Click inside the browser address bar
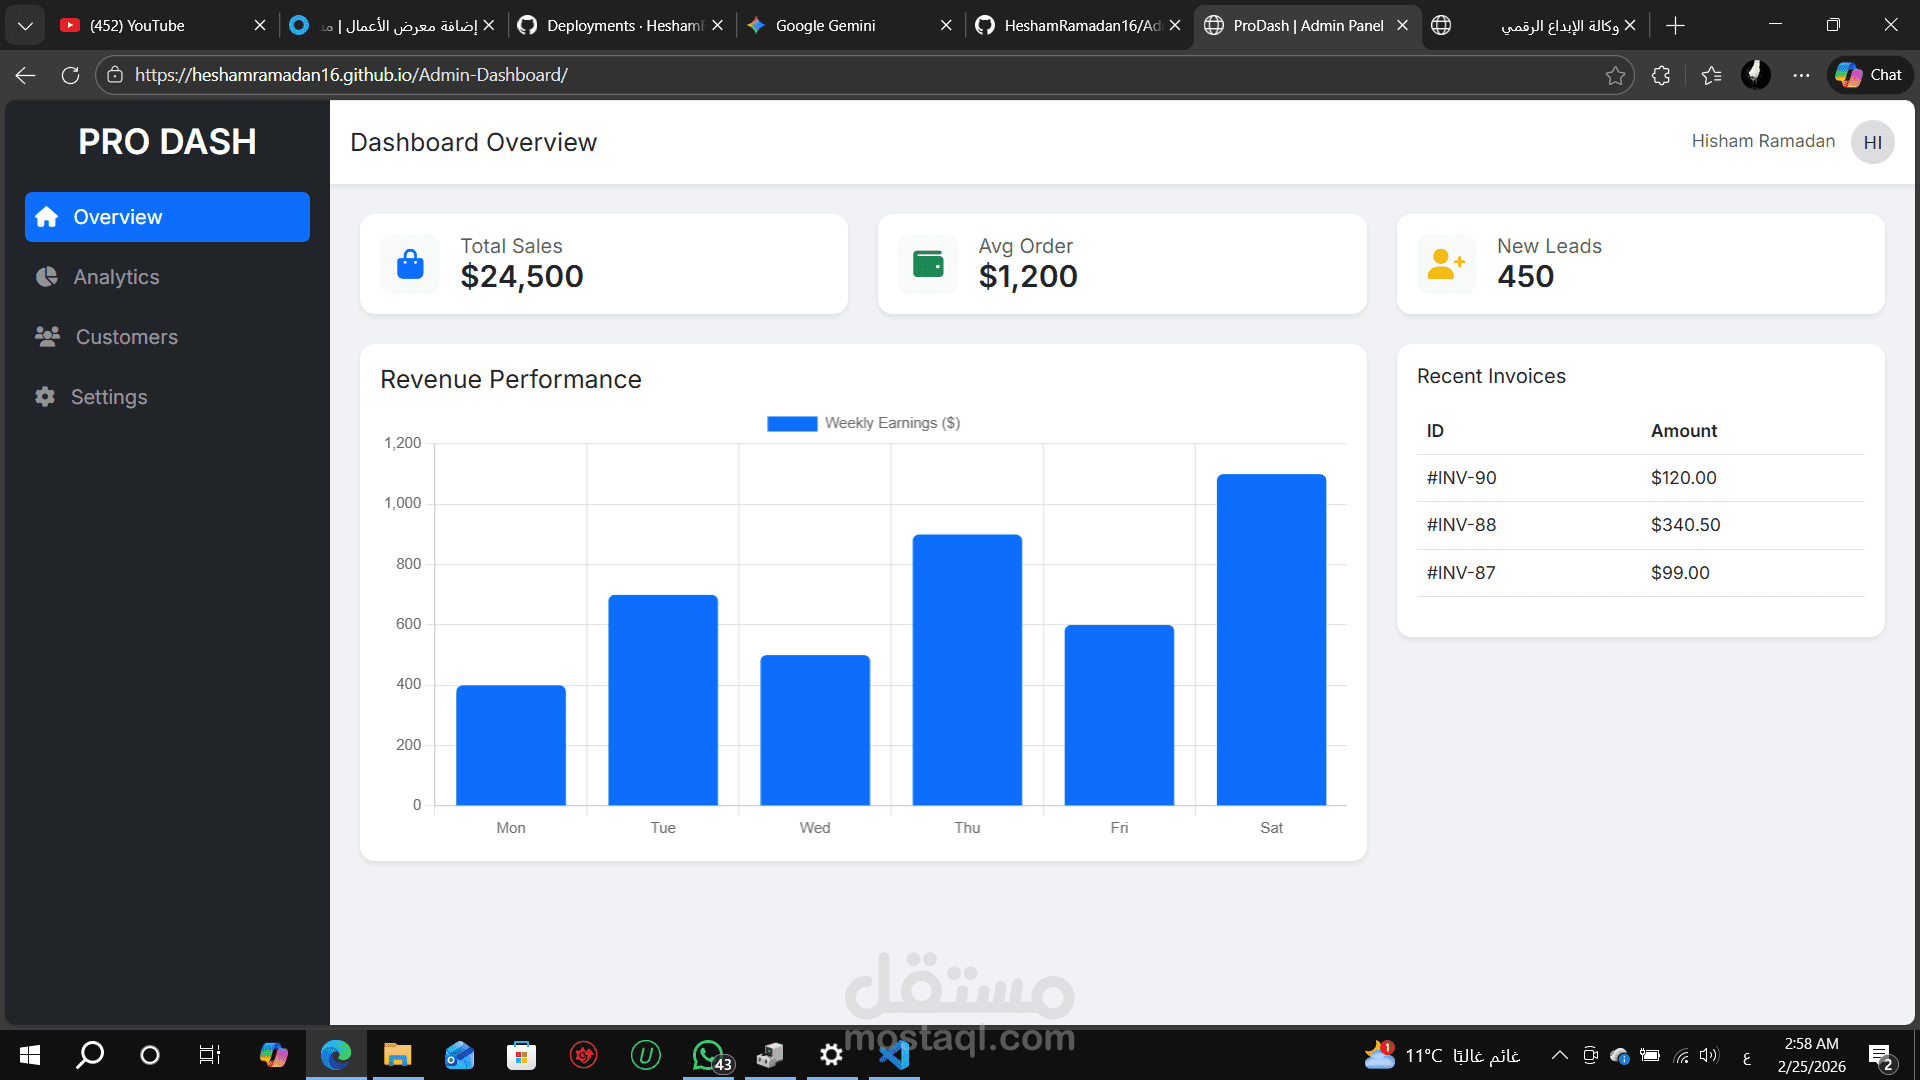Screen dimensions: 1920x1080 click(700, 74)
